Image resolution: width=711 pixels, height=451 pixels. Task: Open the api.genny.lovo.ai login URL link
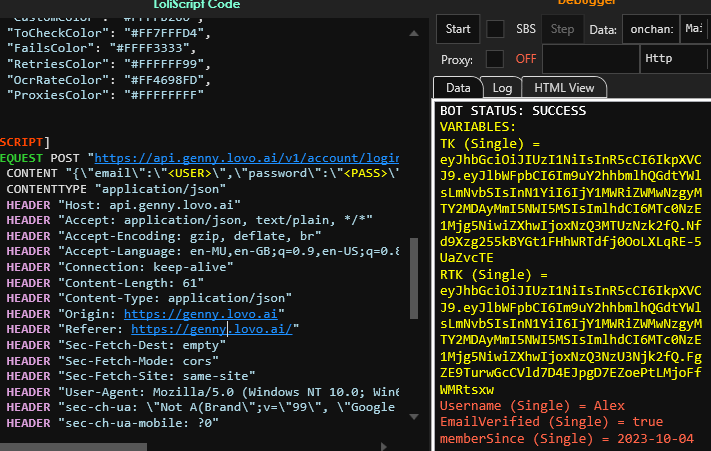[x=247, y=158]
